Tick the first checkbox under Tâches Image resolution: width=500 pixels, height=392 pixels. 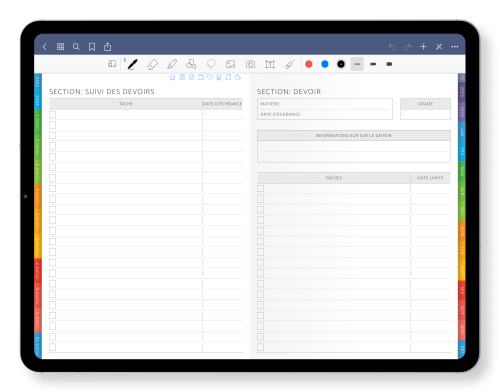click(261, 188)
